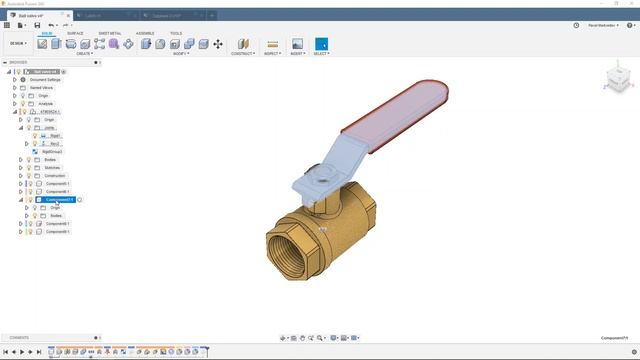The height and width of the screenshot is (360, 640).
Task: Toggle visibility bulb of Analysis folder
Action: (23, 104)
